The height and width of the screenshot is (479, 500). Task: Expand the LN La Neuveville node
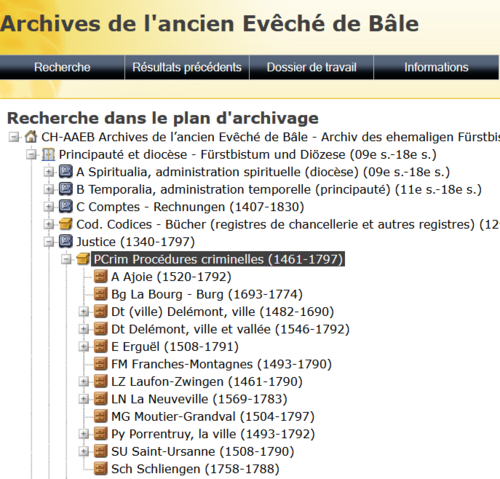click(84, 399)
